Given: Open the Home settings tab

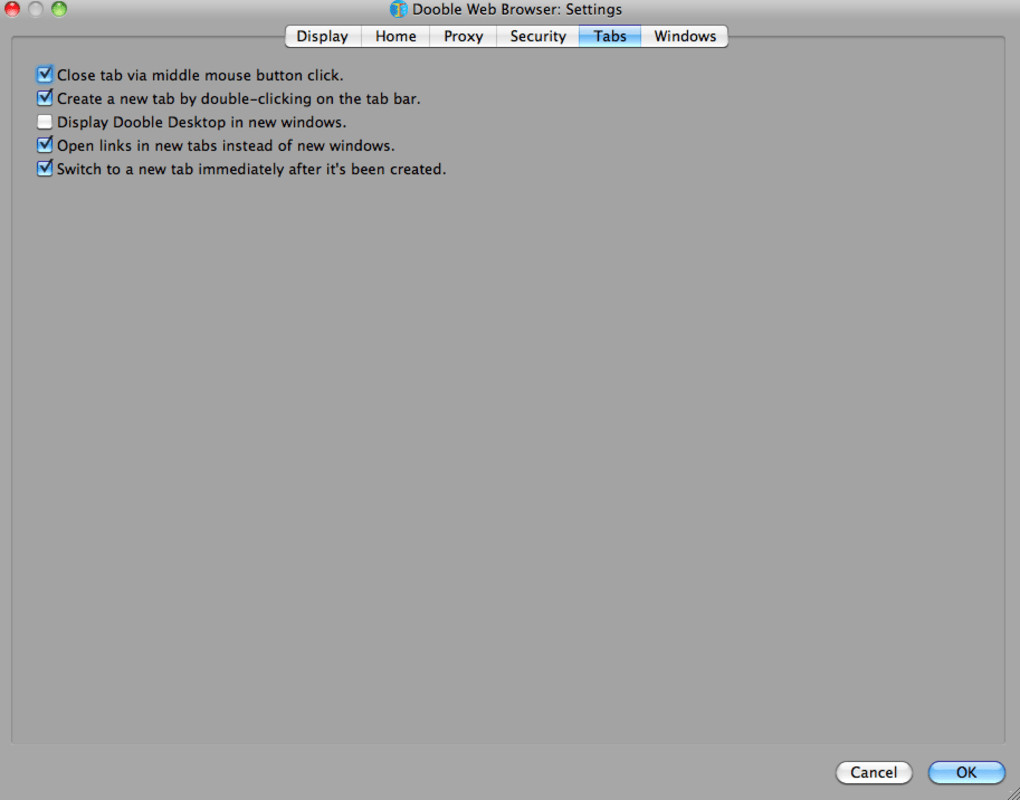Looking at the screenshot, I should click(x=396, y=36).
